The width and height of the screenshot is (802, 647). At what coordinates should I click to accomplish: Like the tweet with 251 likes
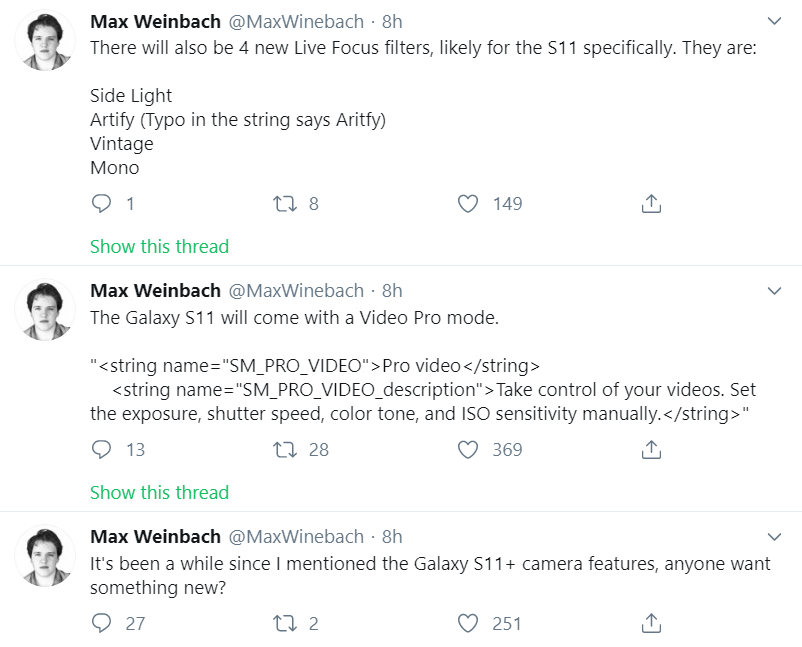coord(467,623)
